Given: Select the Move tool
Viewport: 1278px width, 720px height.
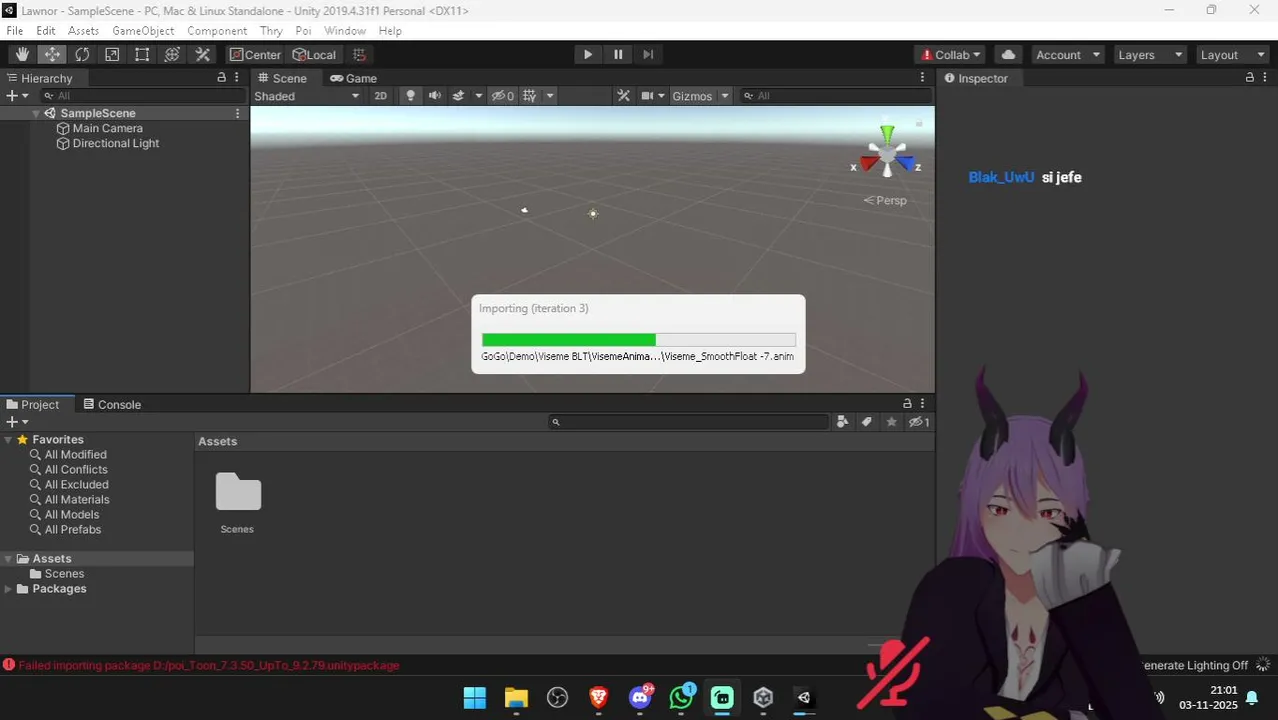Looking at the screenshot, I should tap(52, 55).
